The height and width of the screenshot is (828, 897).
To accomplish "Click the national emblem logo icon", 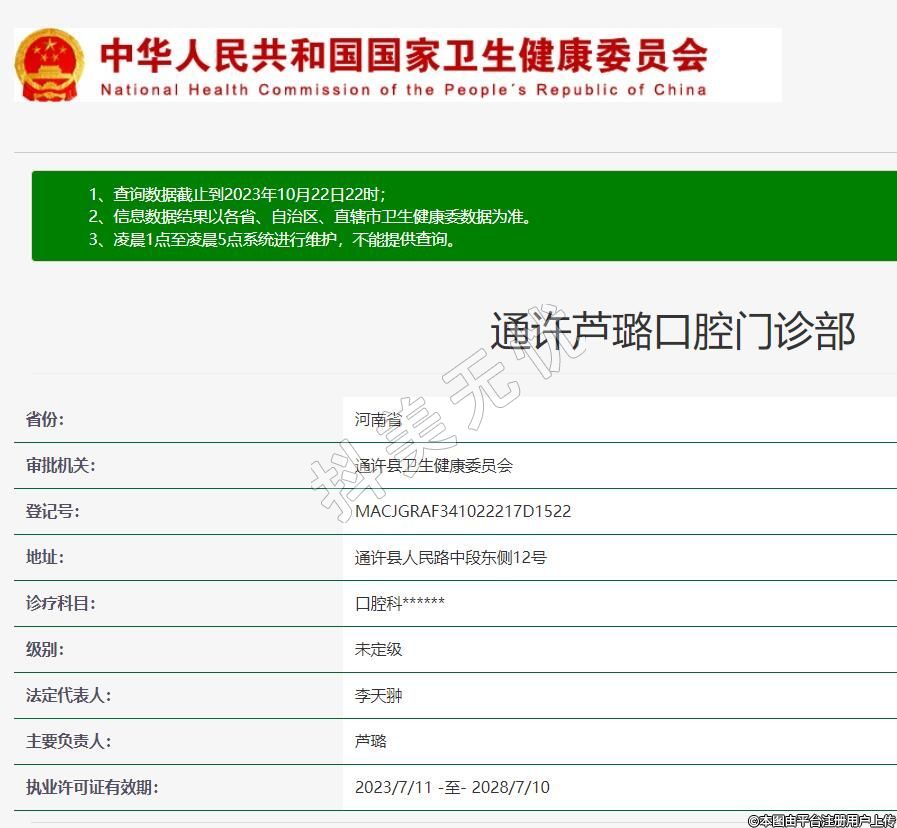I will [49, 64].
